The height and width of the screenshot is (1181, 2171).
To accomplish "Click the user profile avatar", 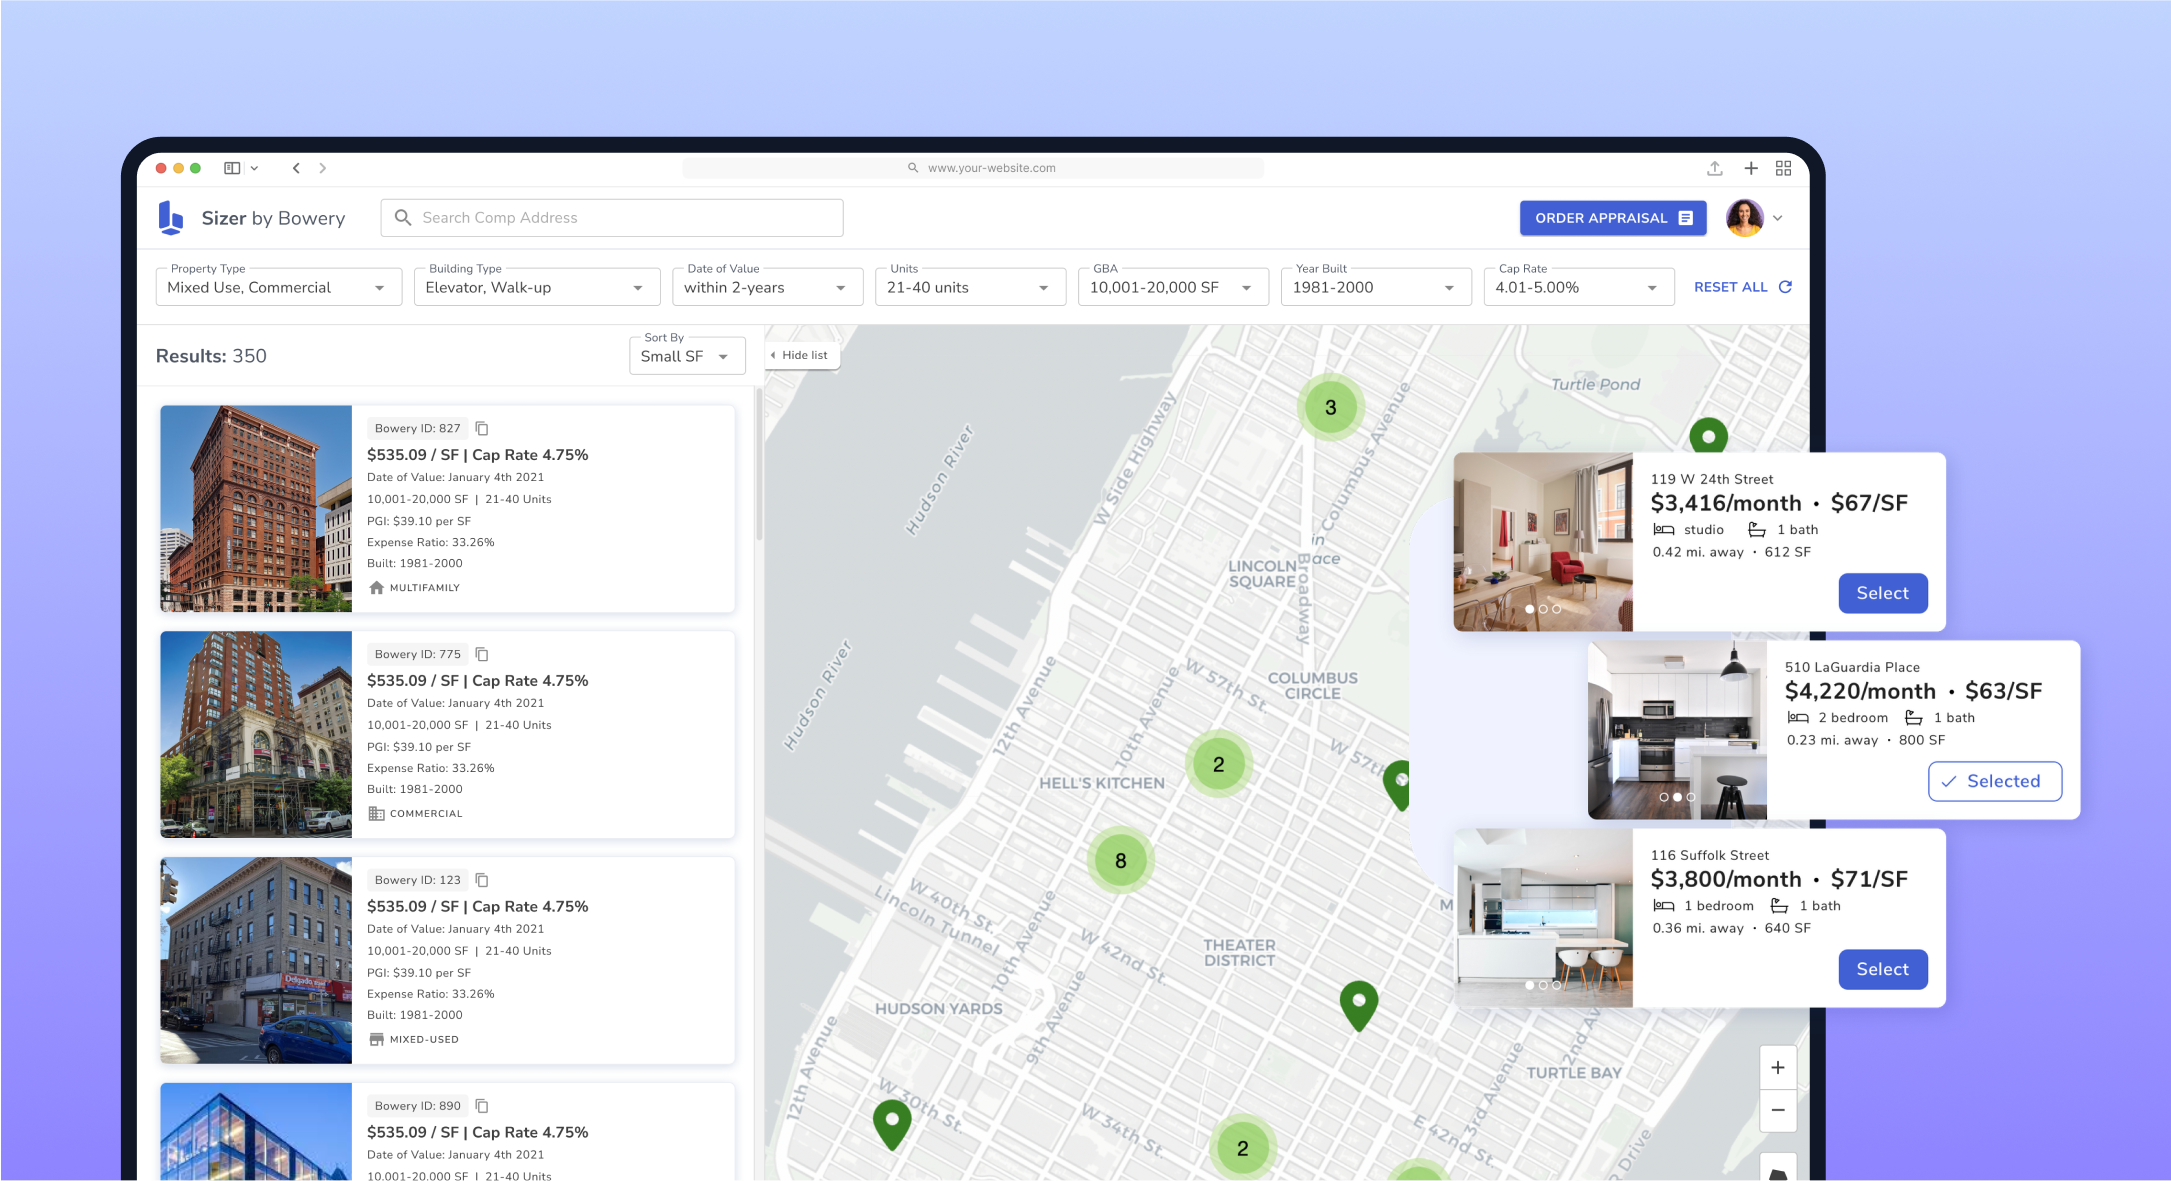I will tap(1744, 218).
